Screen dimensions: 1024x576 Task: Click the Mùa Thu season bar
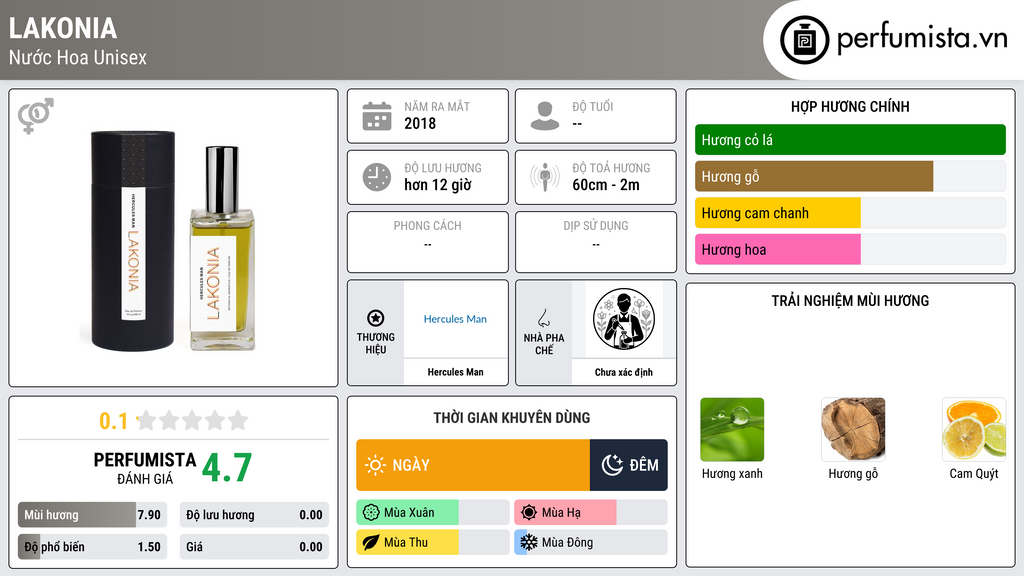tap(432, 542)
